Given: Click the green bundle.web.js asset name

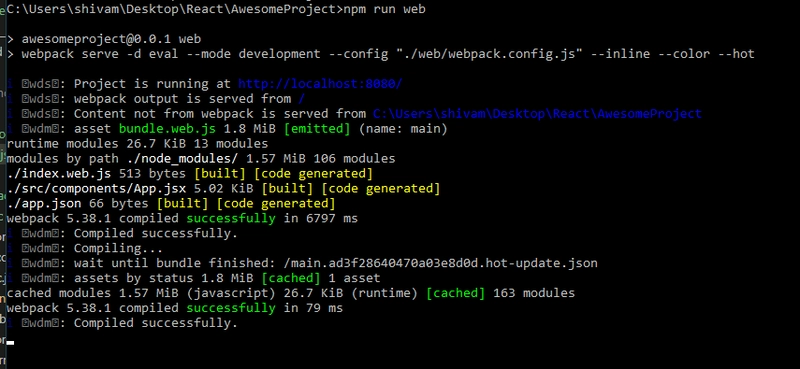Looking at the screenshot, I should pyautogui.click(x=167, y=129).
